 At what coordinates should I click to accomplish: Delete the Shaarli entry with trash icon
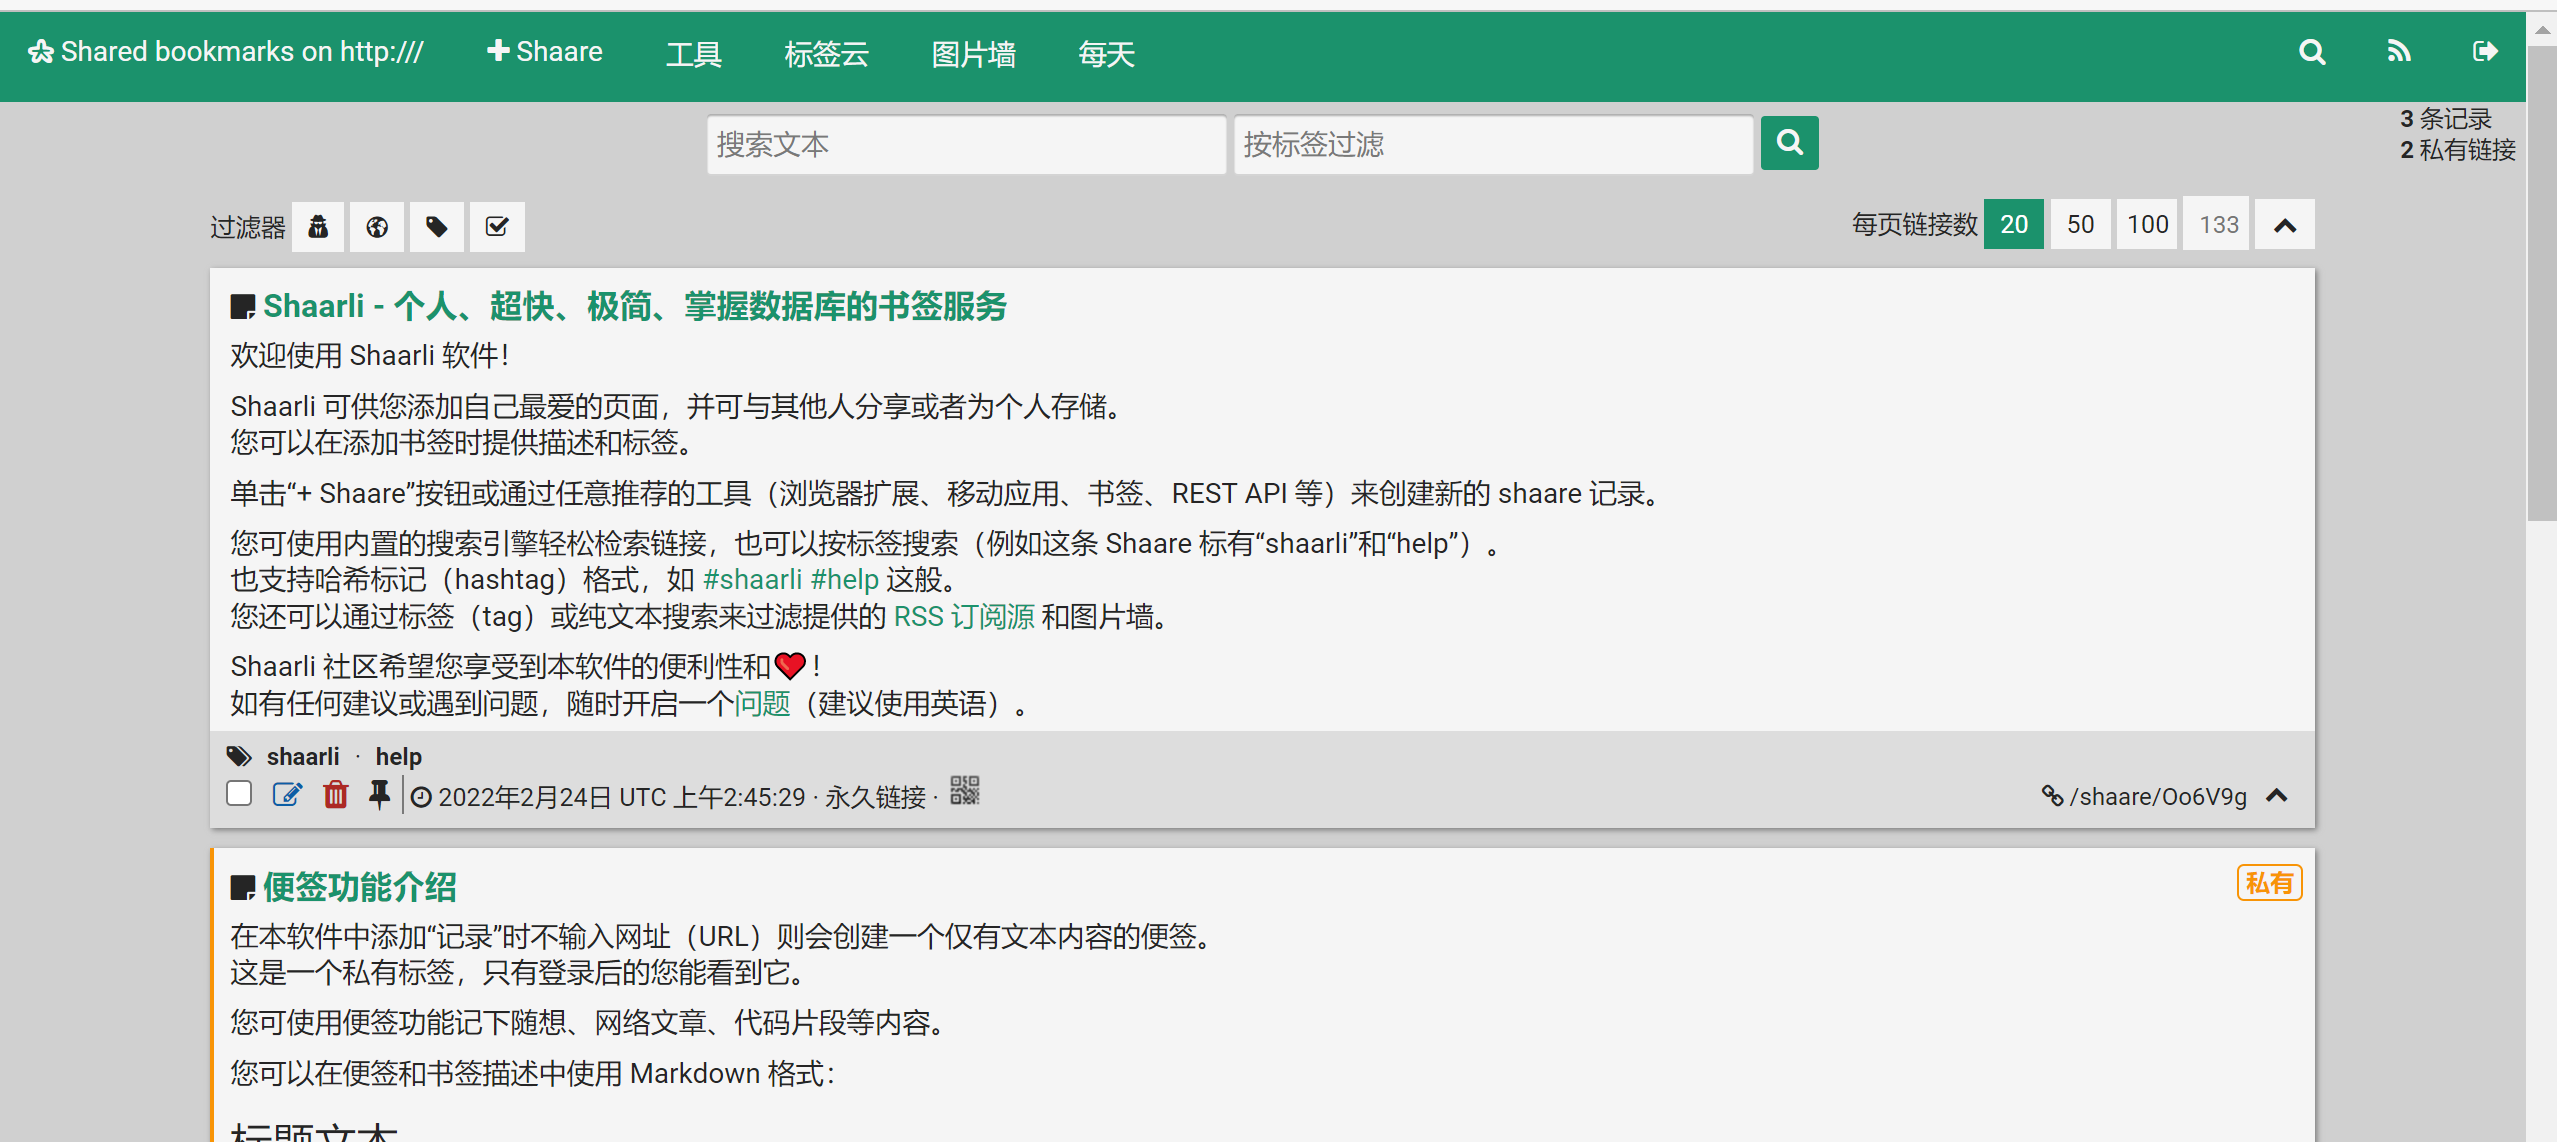coord(336,795)
